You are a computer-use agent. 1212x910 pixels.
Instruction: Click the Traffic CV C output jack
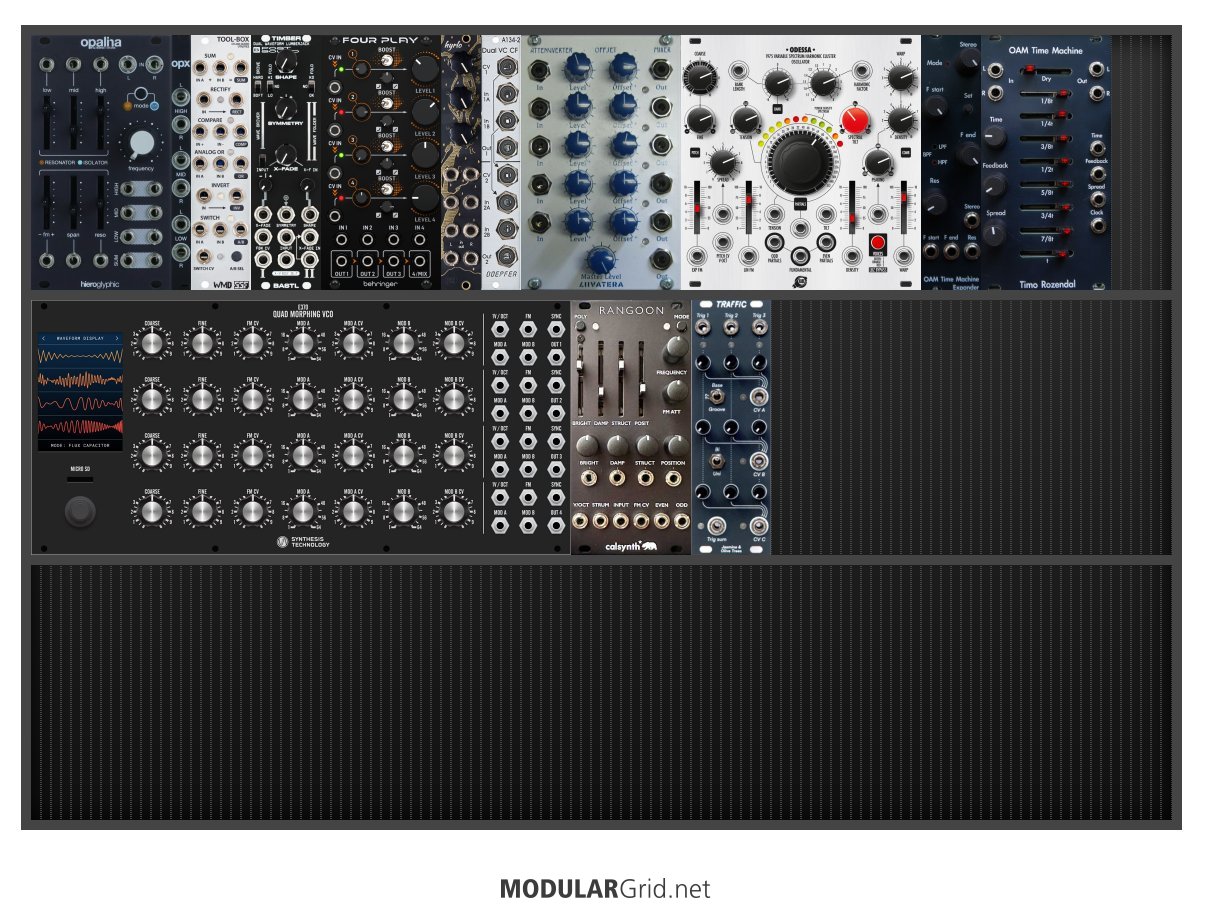pyautogui.click(x=759, y=526)
